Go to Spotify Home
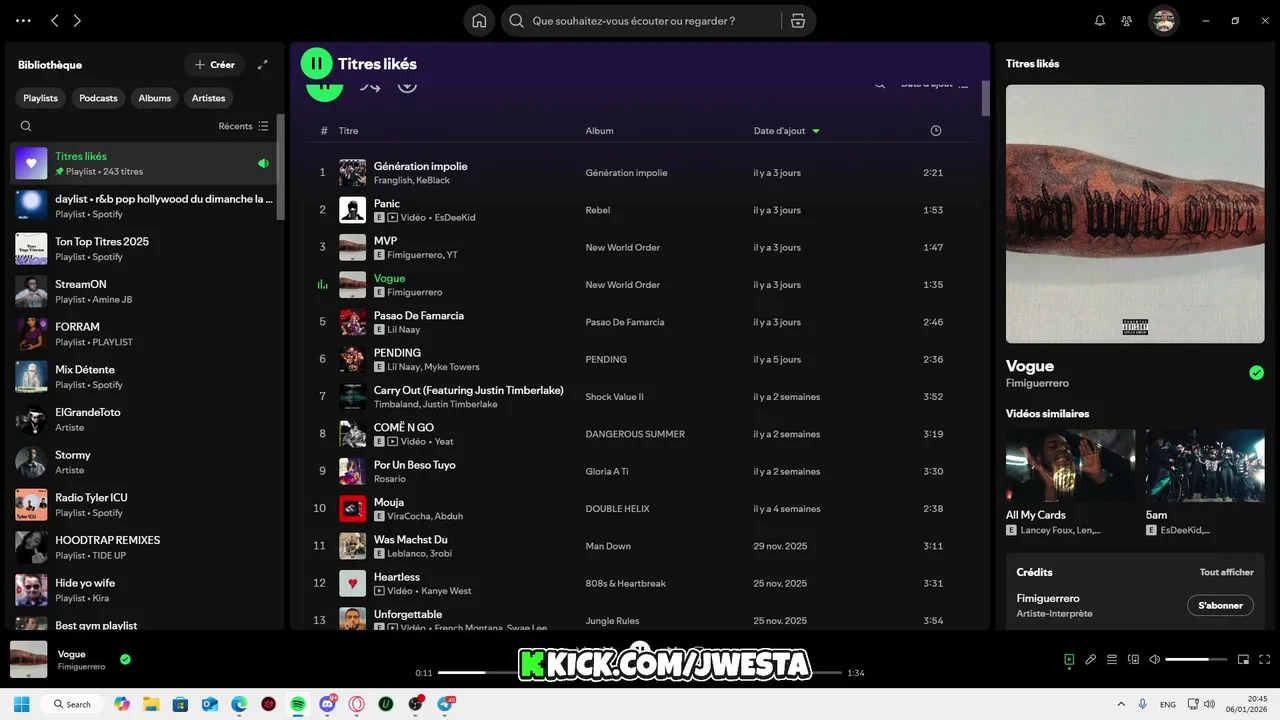 [479, 21]
